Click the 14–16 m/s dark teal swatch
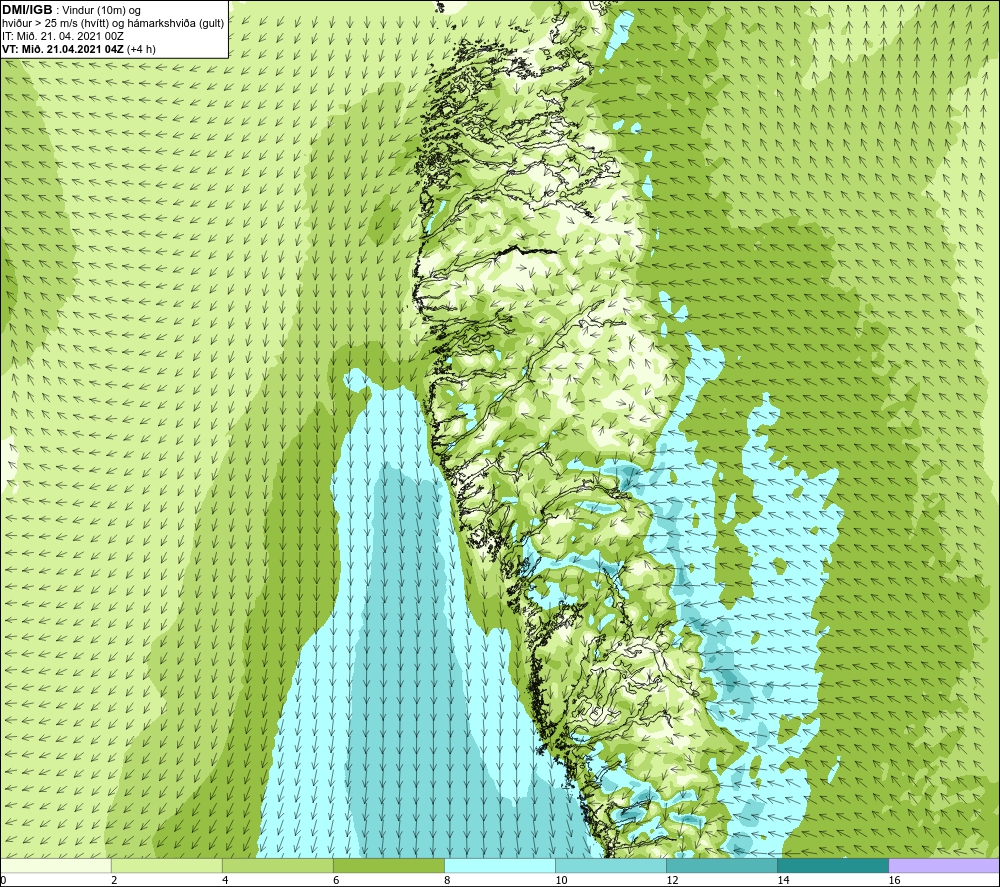The width and height of the screenshot is (1000, 887). click(x=833, y=865)
